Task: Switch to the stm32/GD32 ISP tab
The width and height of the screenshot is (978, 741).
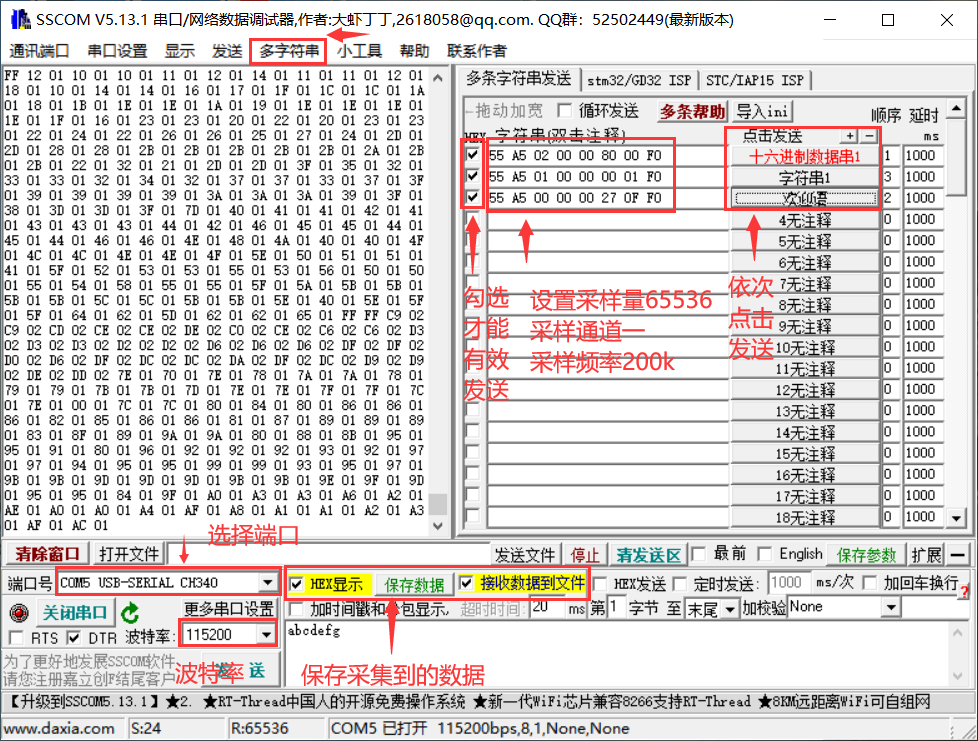Action: pos(640,80)
